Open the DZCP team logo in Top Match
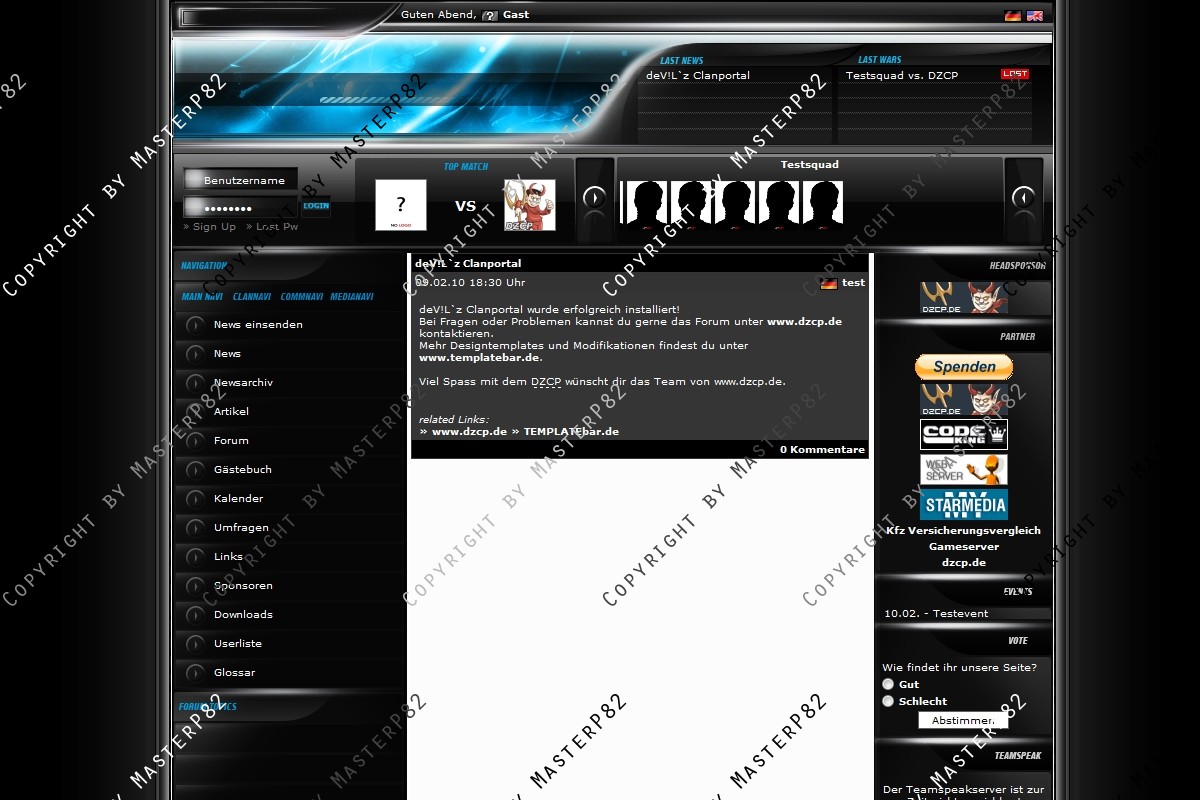Screen dimensions: 1200x800 (530, 205)
